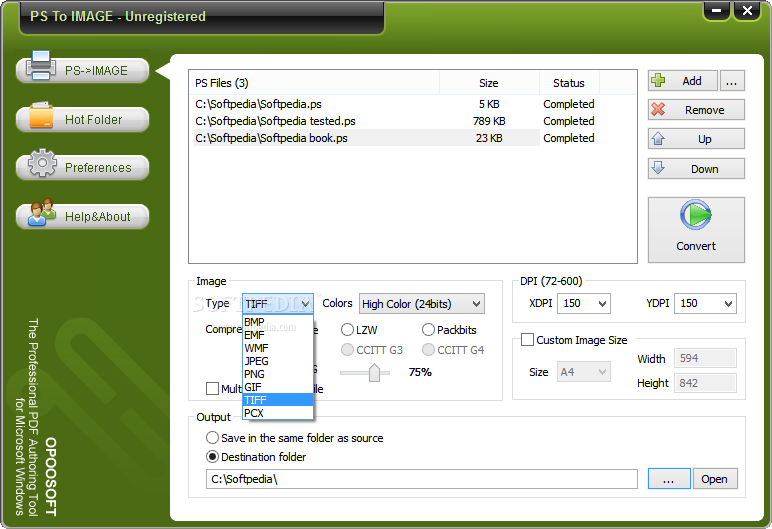Click the browse button next to Add
This screenshot has width=772, height=529.
732,81
